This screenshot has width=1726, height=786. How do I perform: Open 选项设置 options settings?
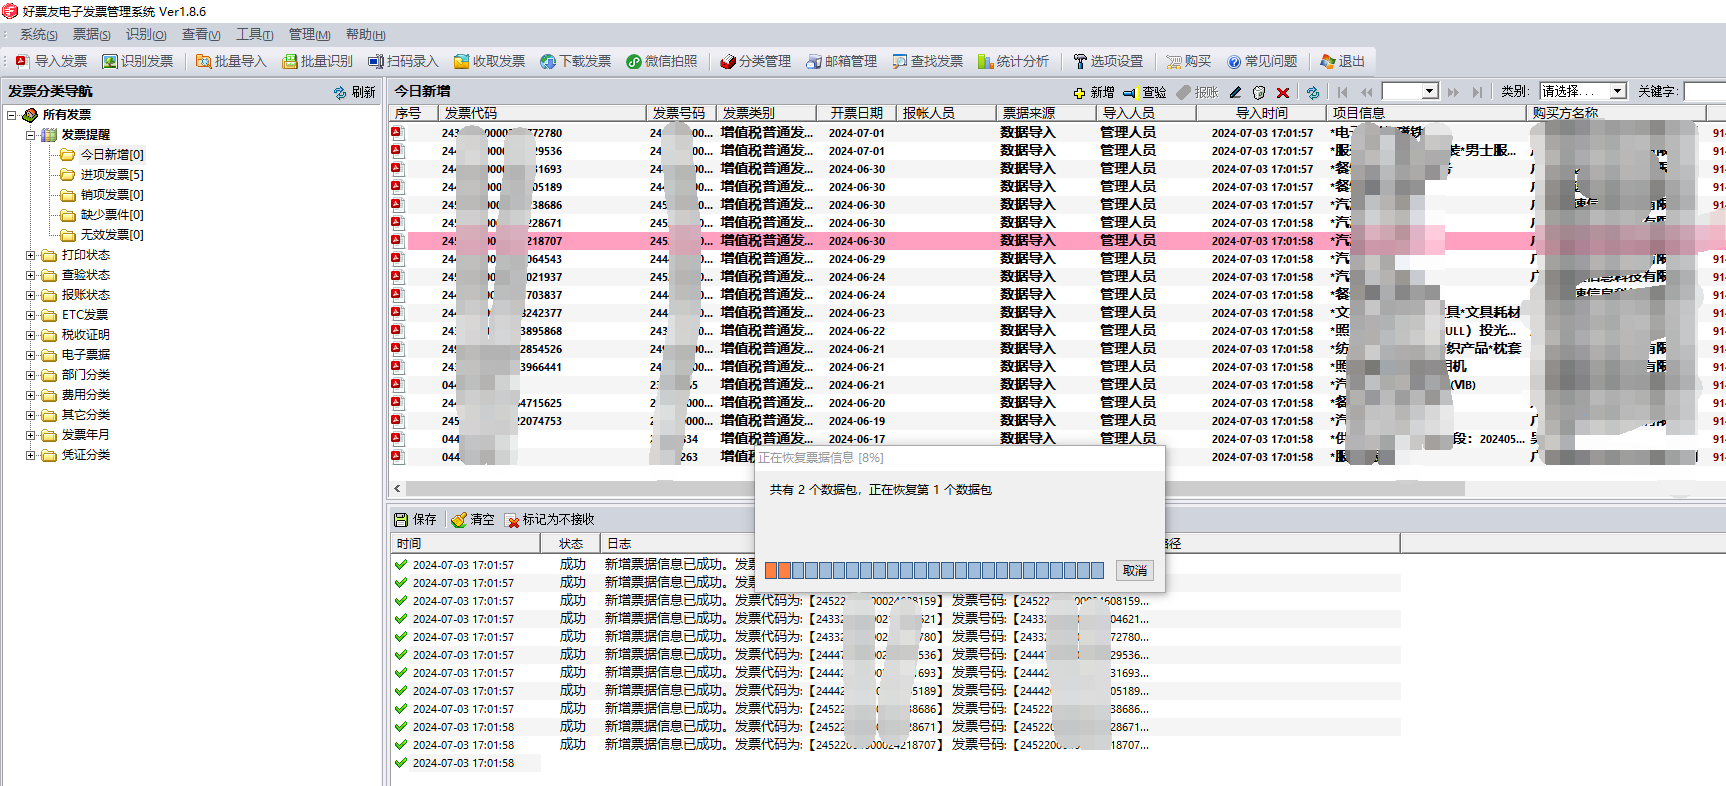1108,61
